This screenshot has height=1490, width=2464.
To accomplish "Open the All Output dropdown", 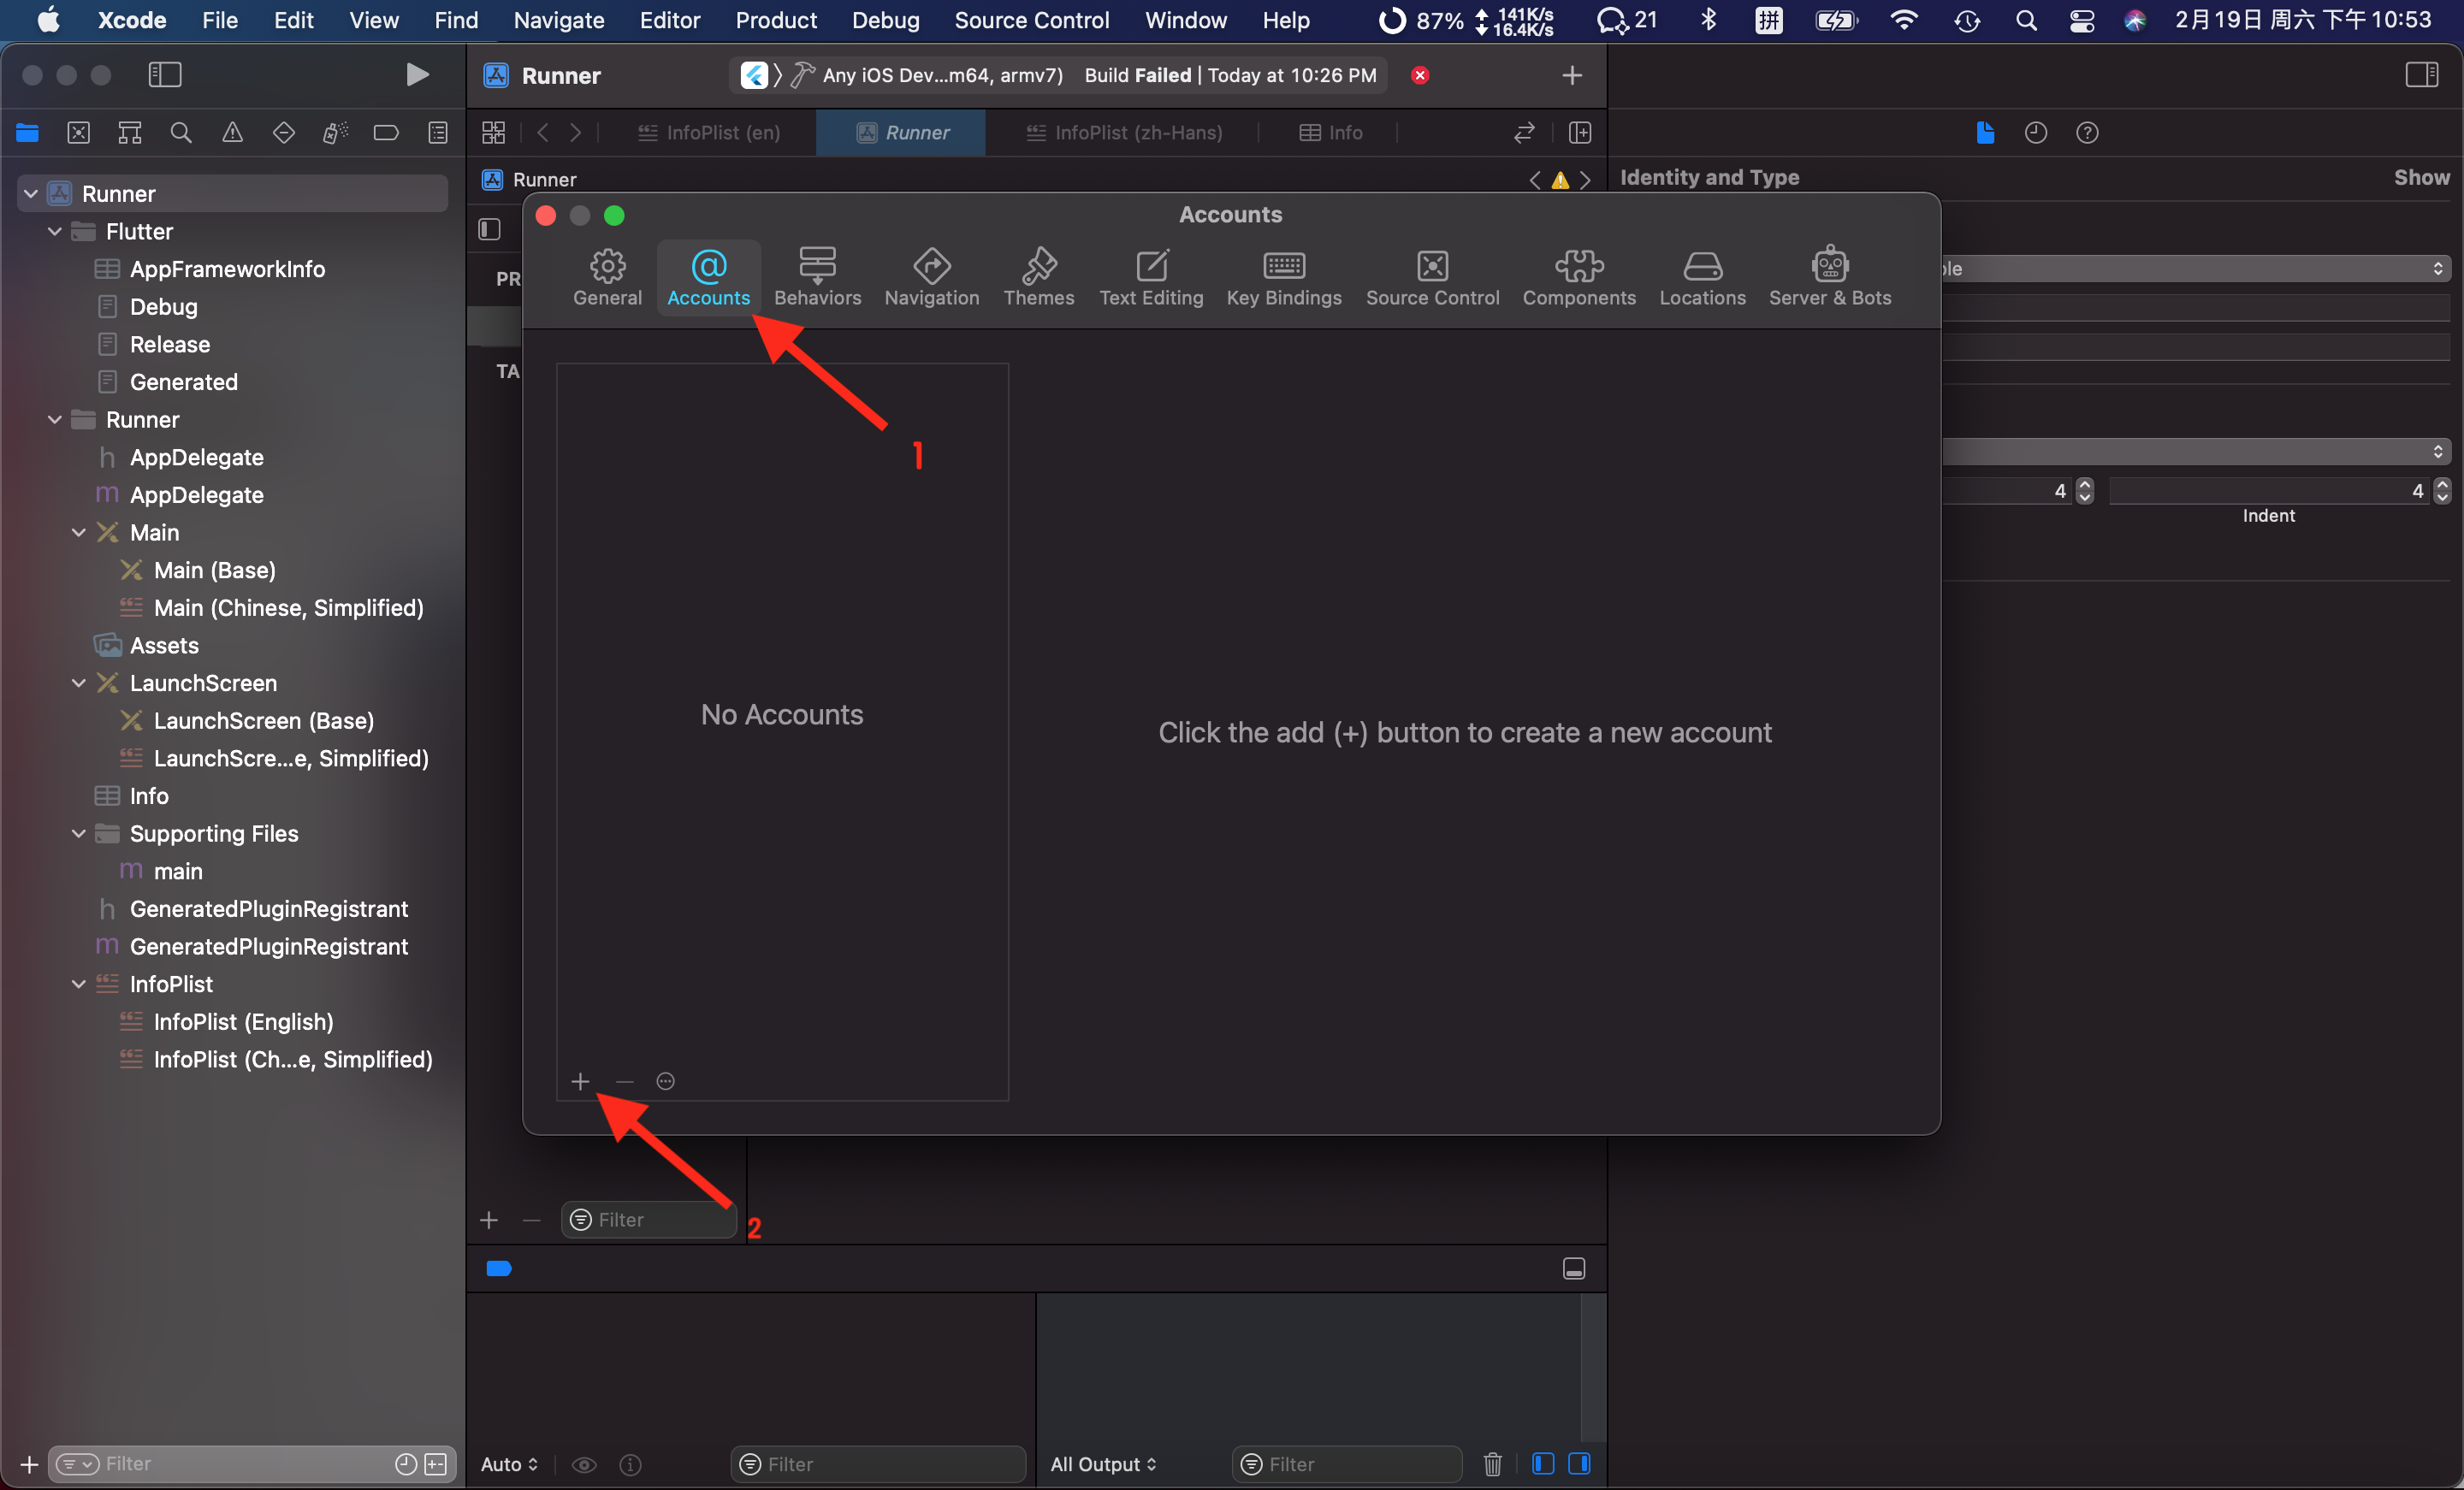I will click(x=1103, y=1464).
